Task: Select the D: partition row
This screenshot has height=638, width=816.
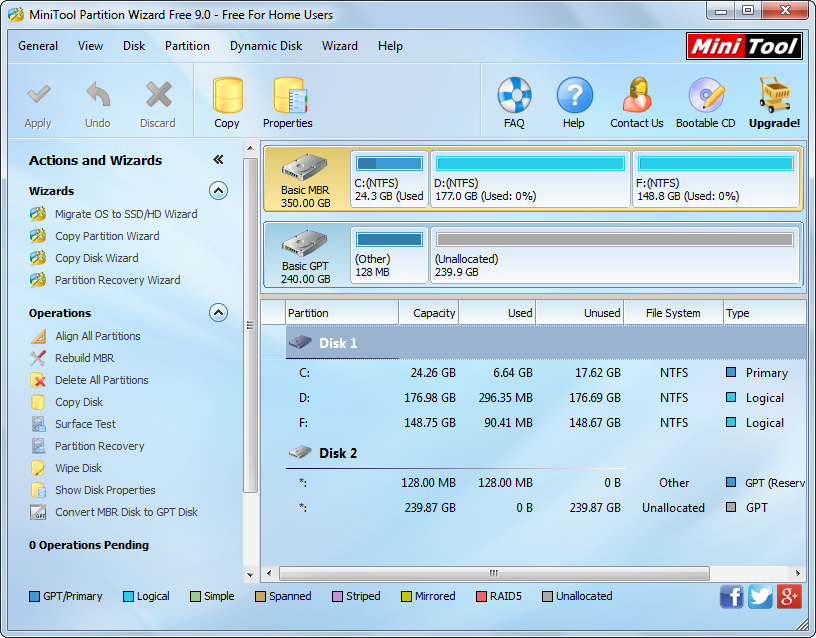Action: click(533, 398)
